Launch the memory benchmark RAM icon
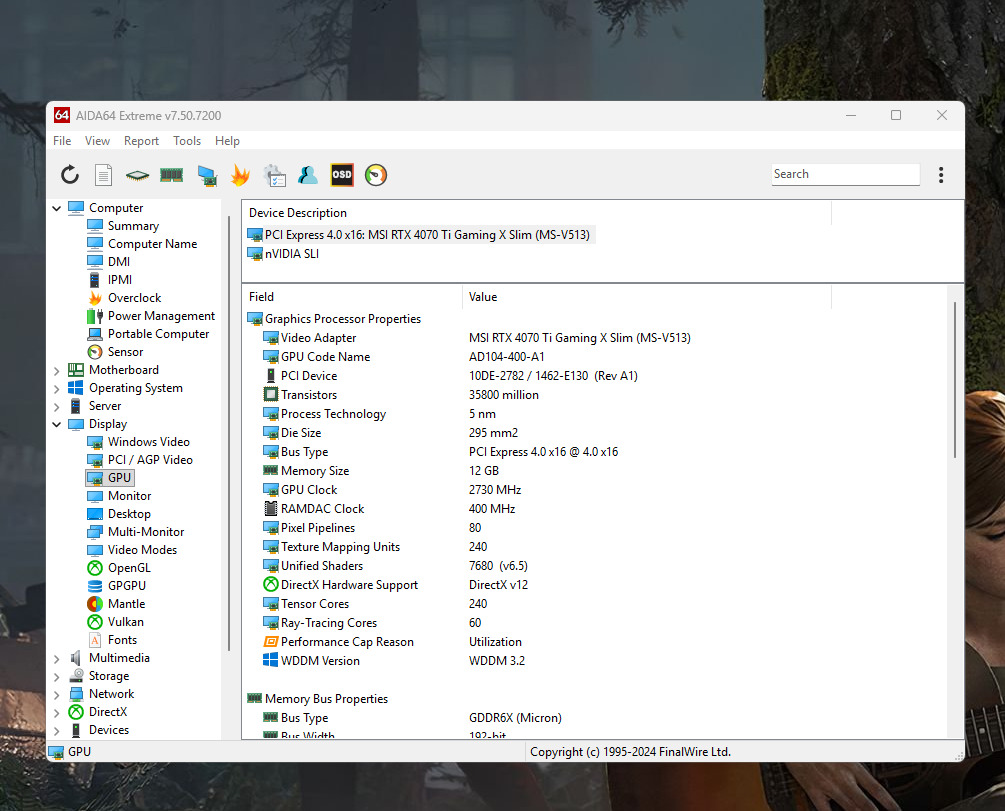Viewport: 1005px width, 811px height. pyautogui.click(x=171, y=174)
